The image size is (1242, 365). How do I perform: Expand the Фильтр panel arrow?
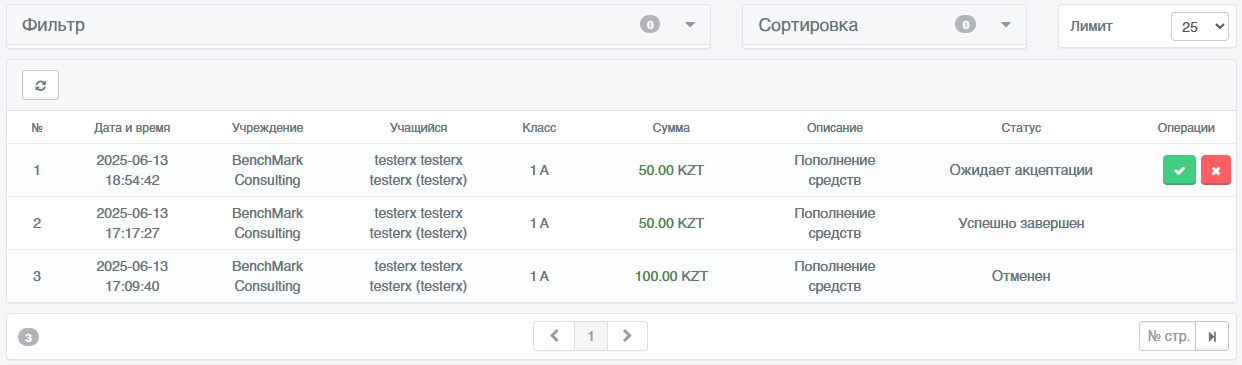click(689, 25)
